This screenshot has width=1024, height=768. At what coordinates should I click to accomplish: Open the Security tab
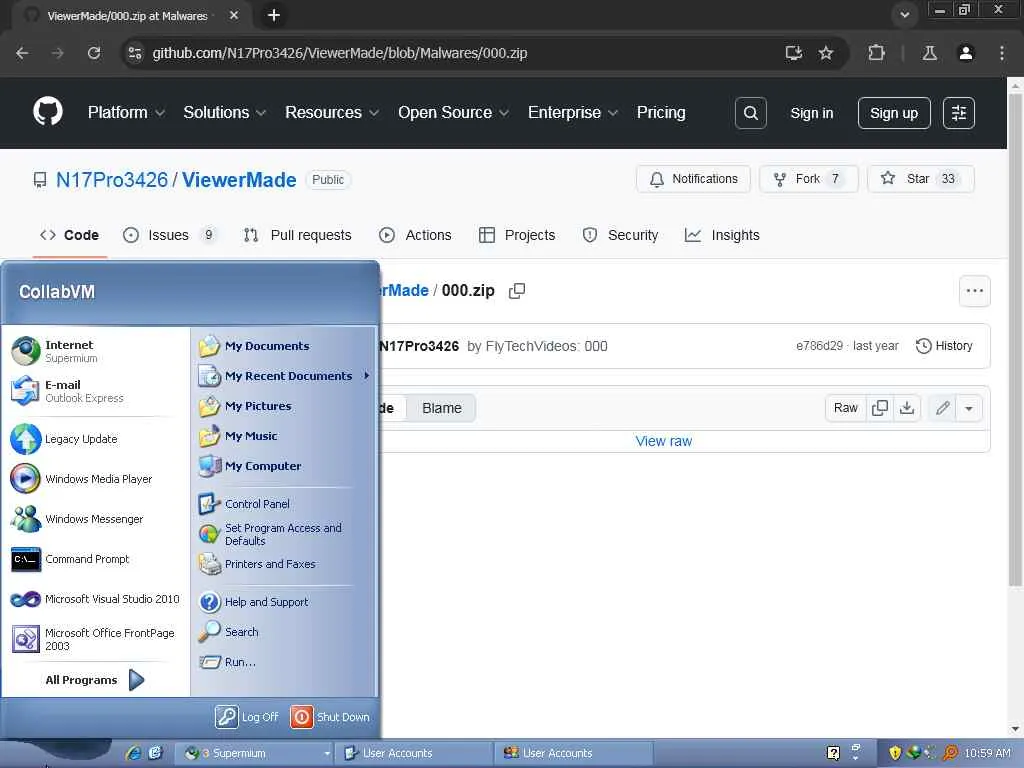620,235
